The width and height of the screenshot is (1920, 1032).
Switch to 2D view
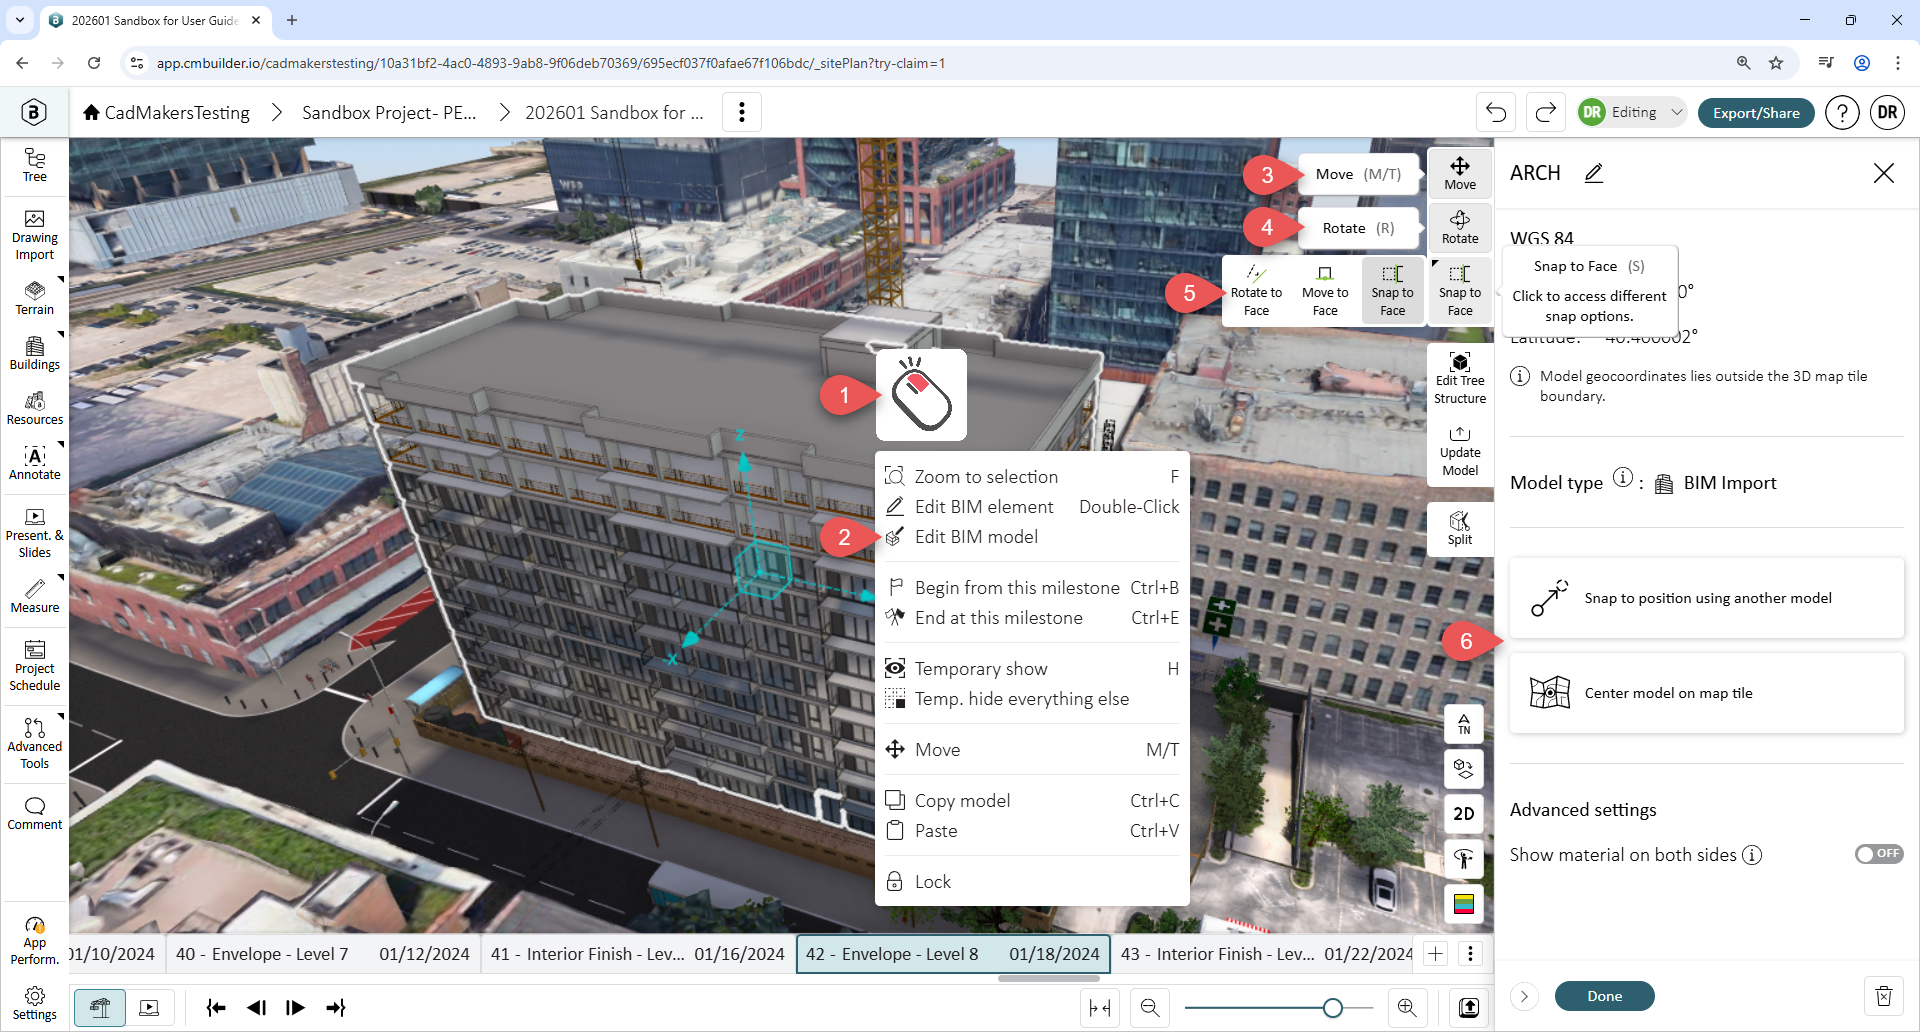[1464, 814]
